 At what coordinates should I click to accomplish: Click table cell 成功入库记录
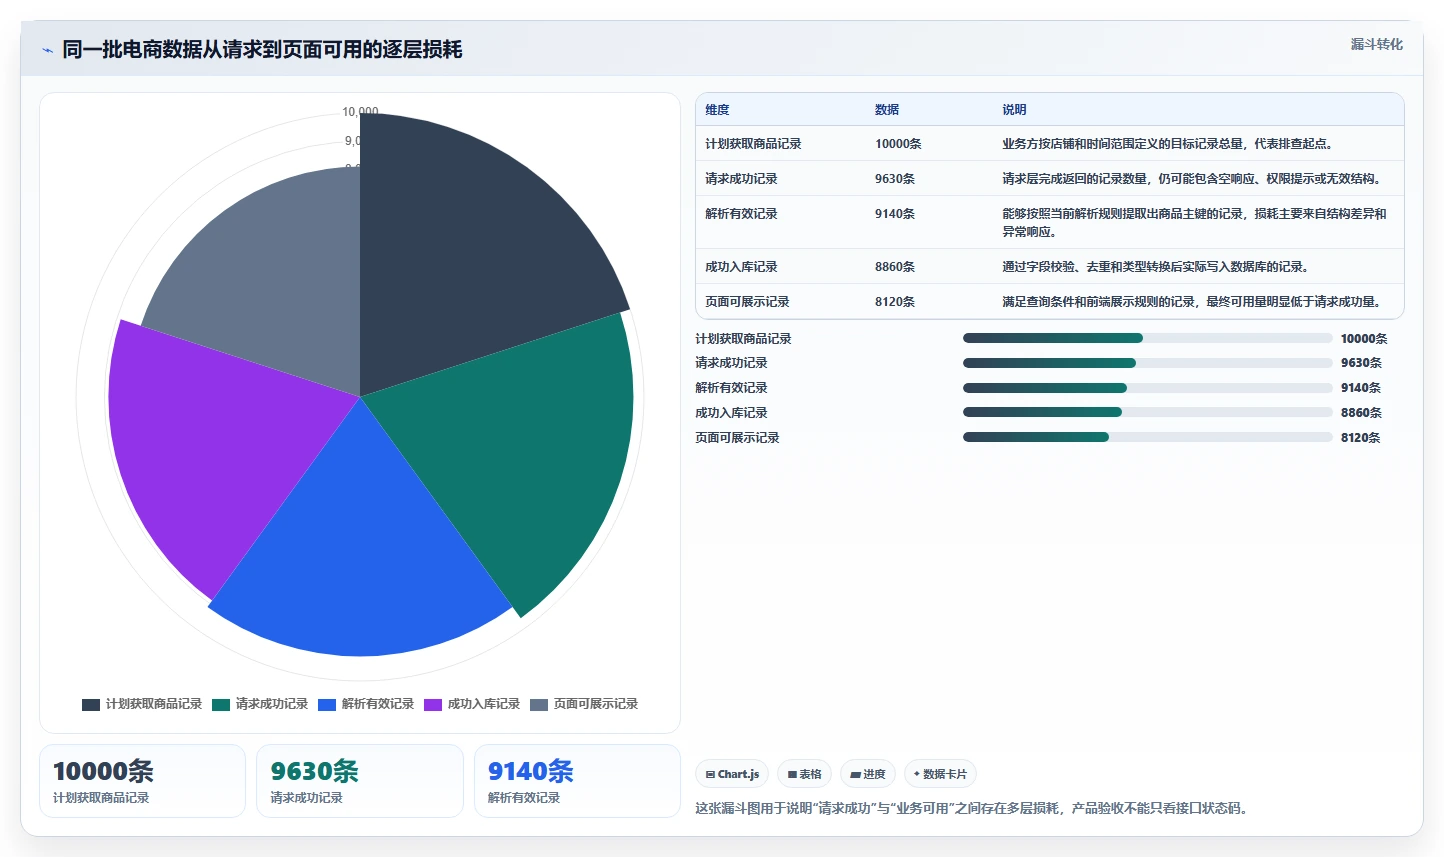point(741,267)
